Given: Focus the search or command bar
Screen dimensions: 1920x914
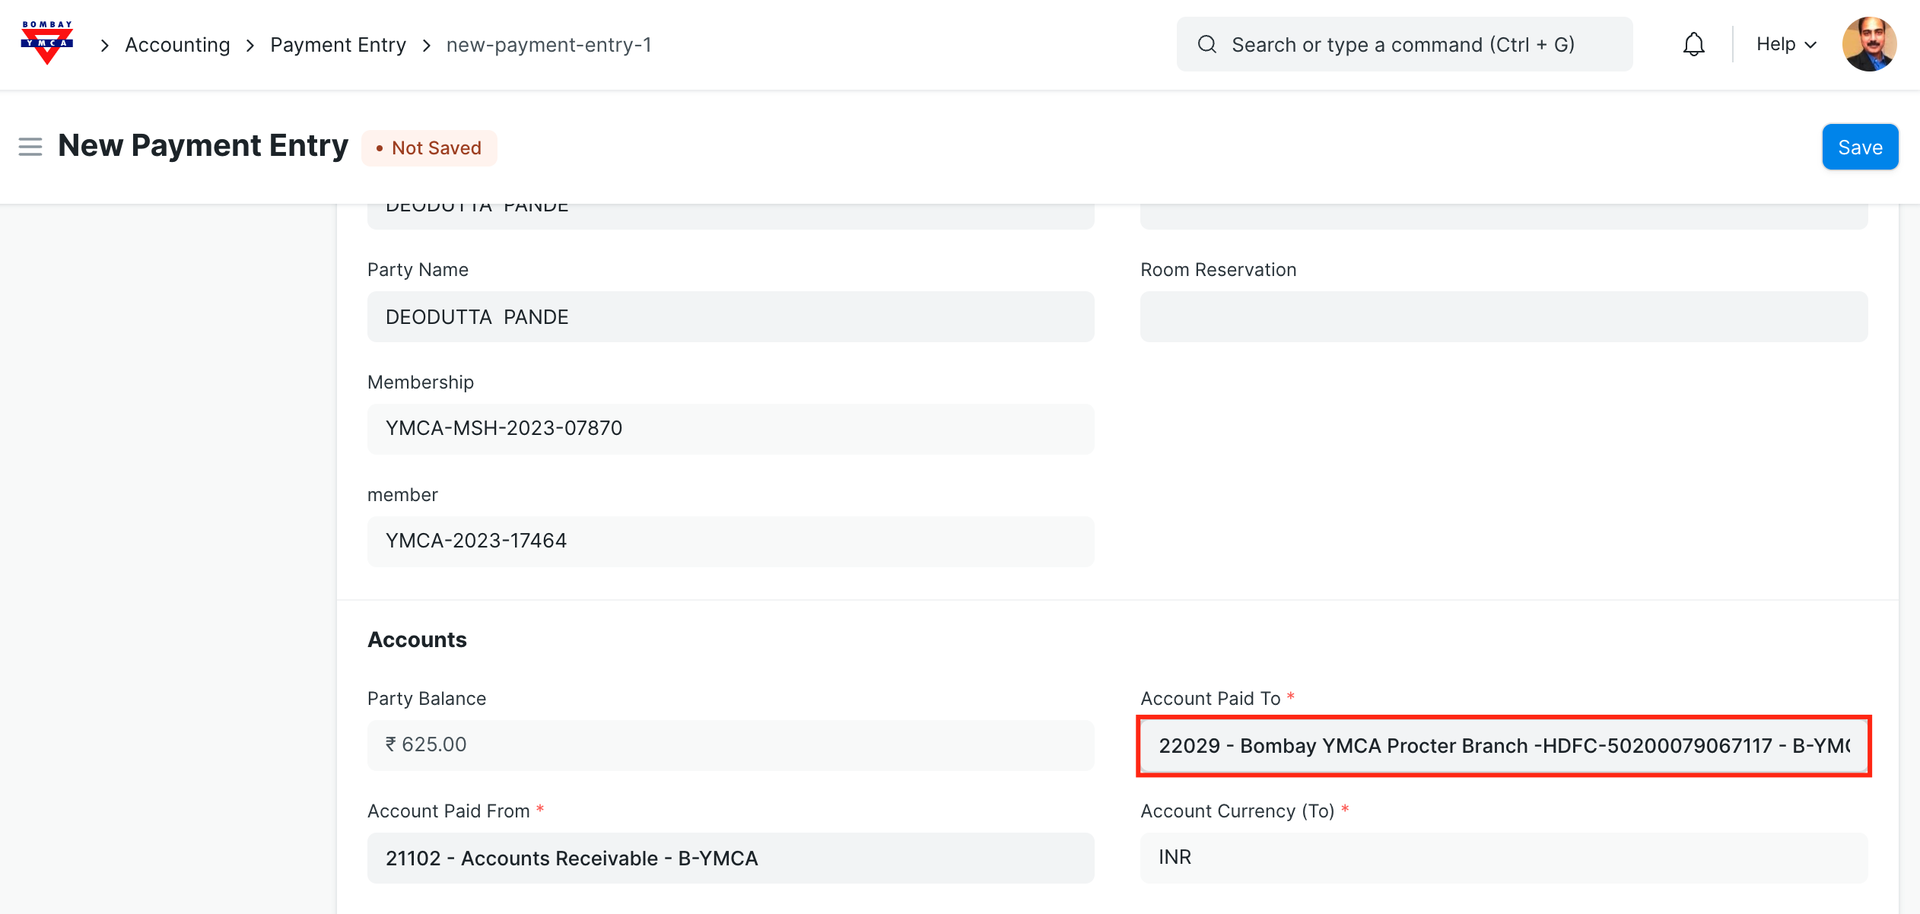Looking at the screenshot, I should pyautogui.click(x=1403, y=44).
